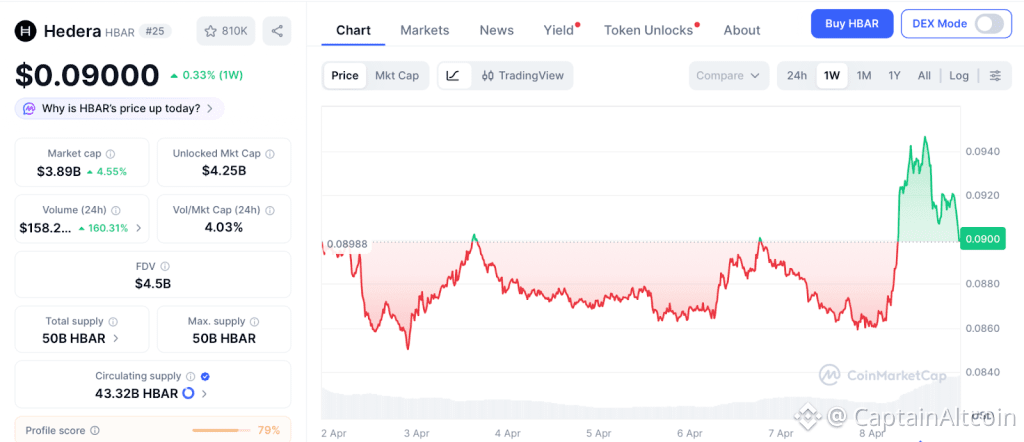Open chart settings sliders icon
This screenshot has width=1024, height=442.
(994, 76)
